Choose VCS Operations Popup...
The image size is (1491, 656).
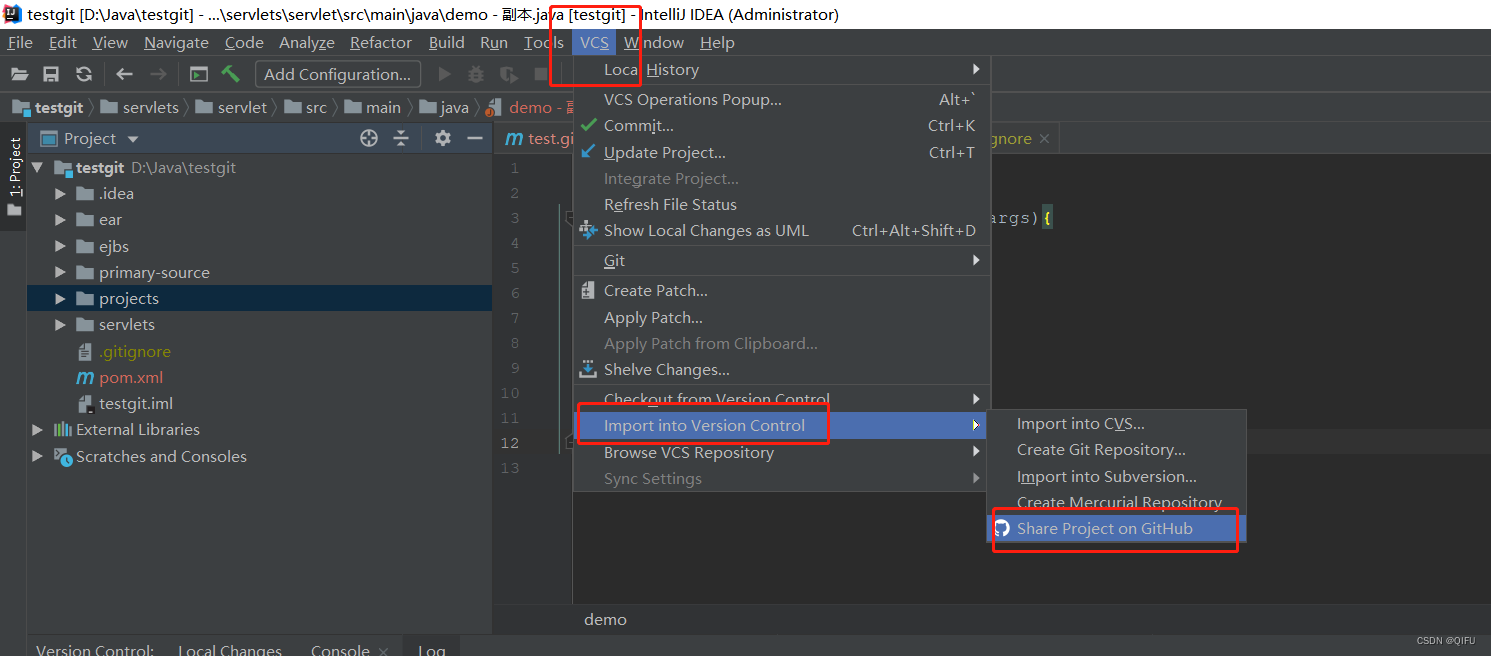point(782,99)
